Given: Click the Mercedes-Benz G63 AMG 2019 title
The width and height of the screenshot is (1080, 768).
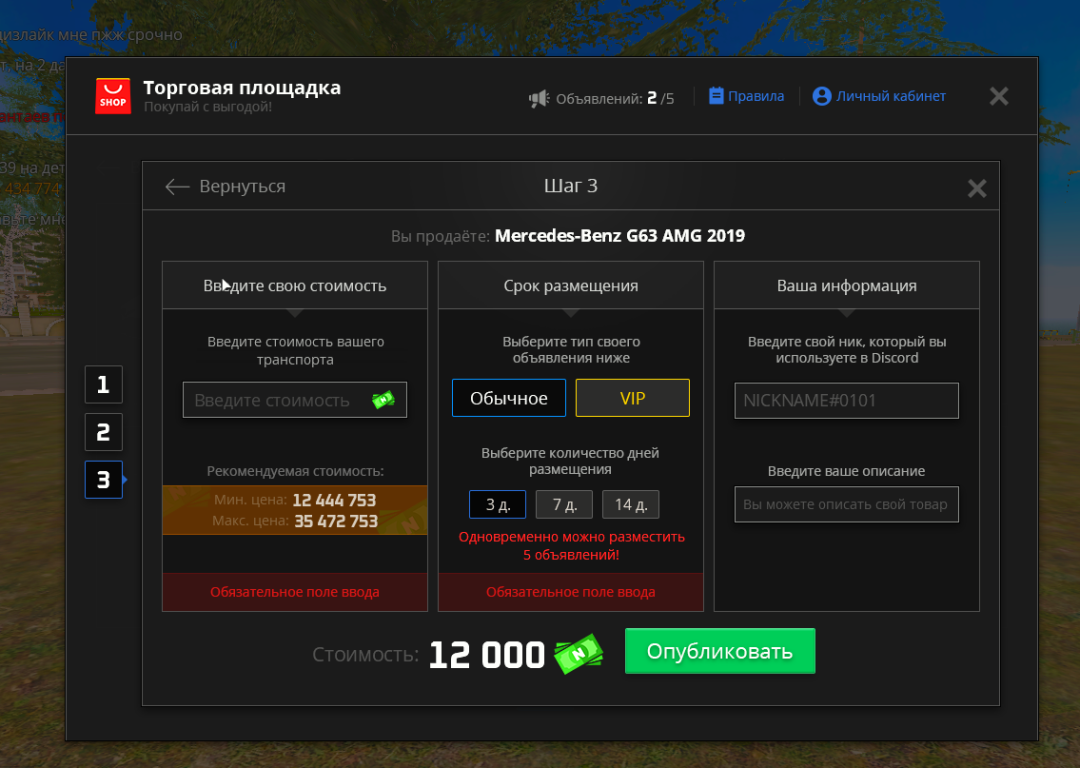Looking at the screenshot, I should [620, 236].
